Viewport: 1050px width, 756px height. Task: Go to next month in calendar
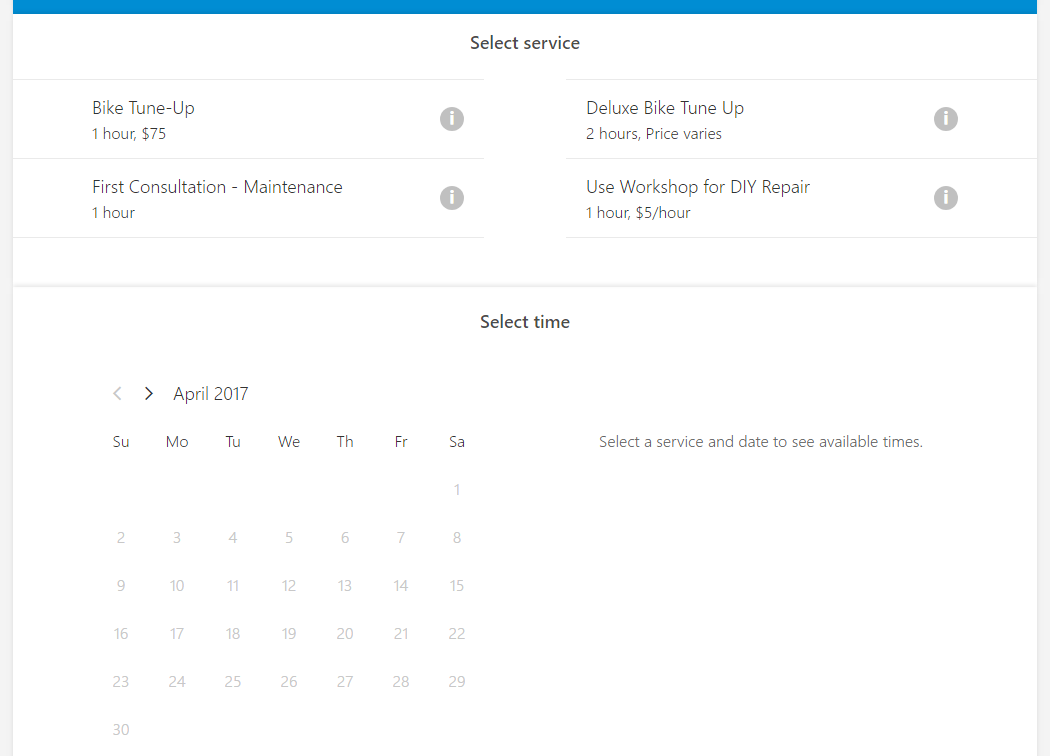(x=149, y=394)
